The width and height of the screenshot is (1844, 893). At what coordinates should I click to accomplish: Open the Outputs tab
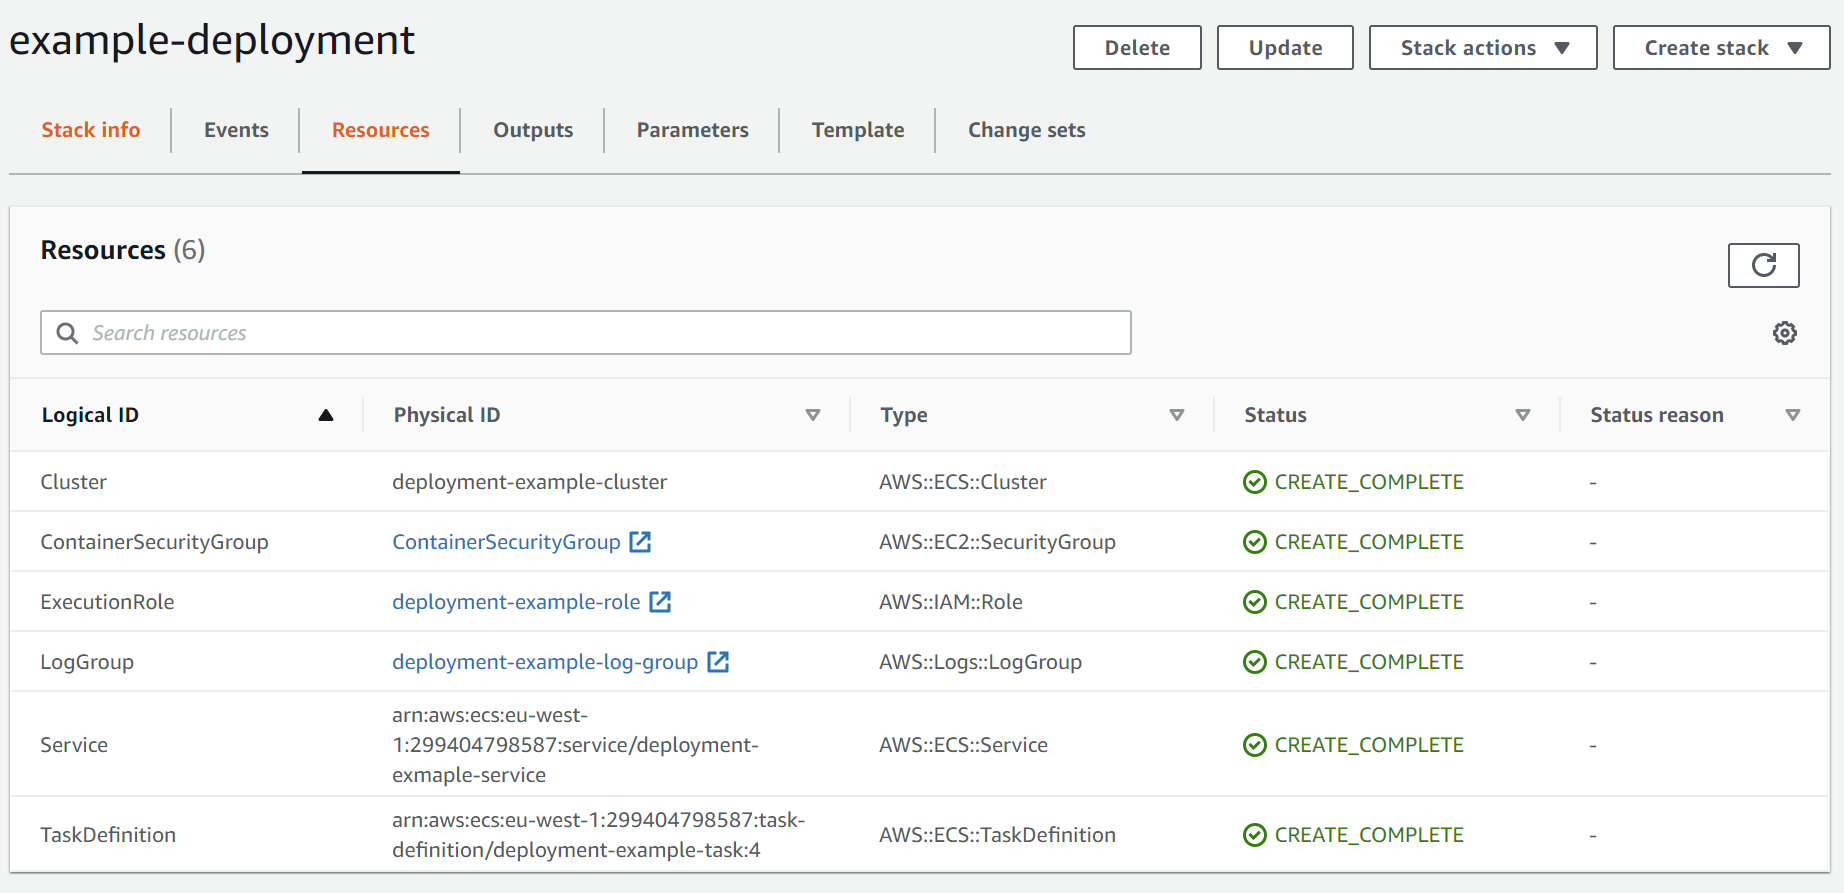click(x=533, y=130)
